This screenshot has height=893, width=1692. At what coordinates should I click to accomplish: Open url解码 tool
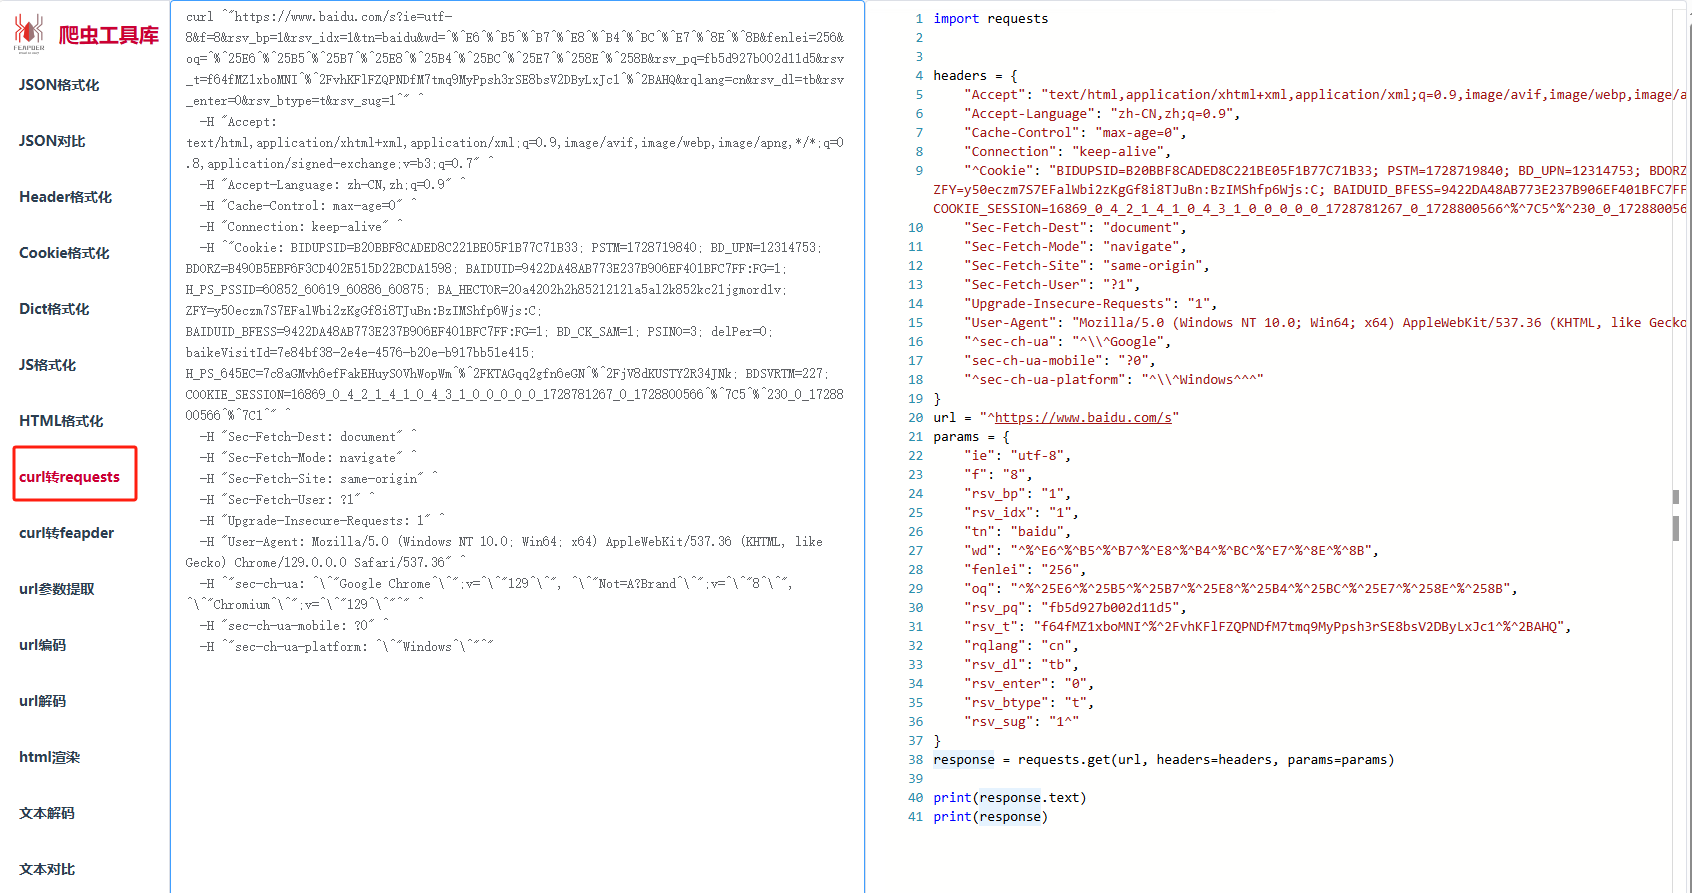coord(42,701)
